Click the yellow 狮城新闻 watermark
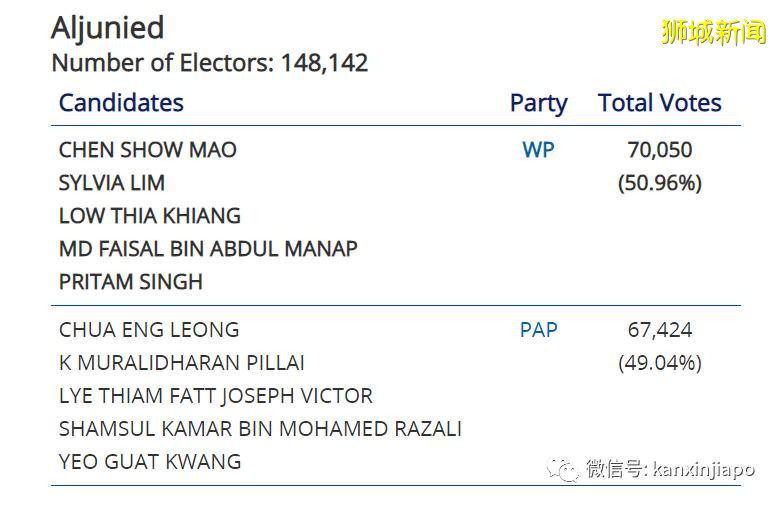781x505 pixels. (713, 32)
